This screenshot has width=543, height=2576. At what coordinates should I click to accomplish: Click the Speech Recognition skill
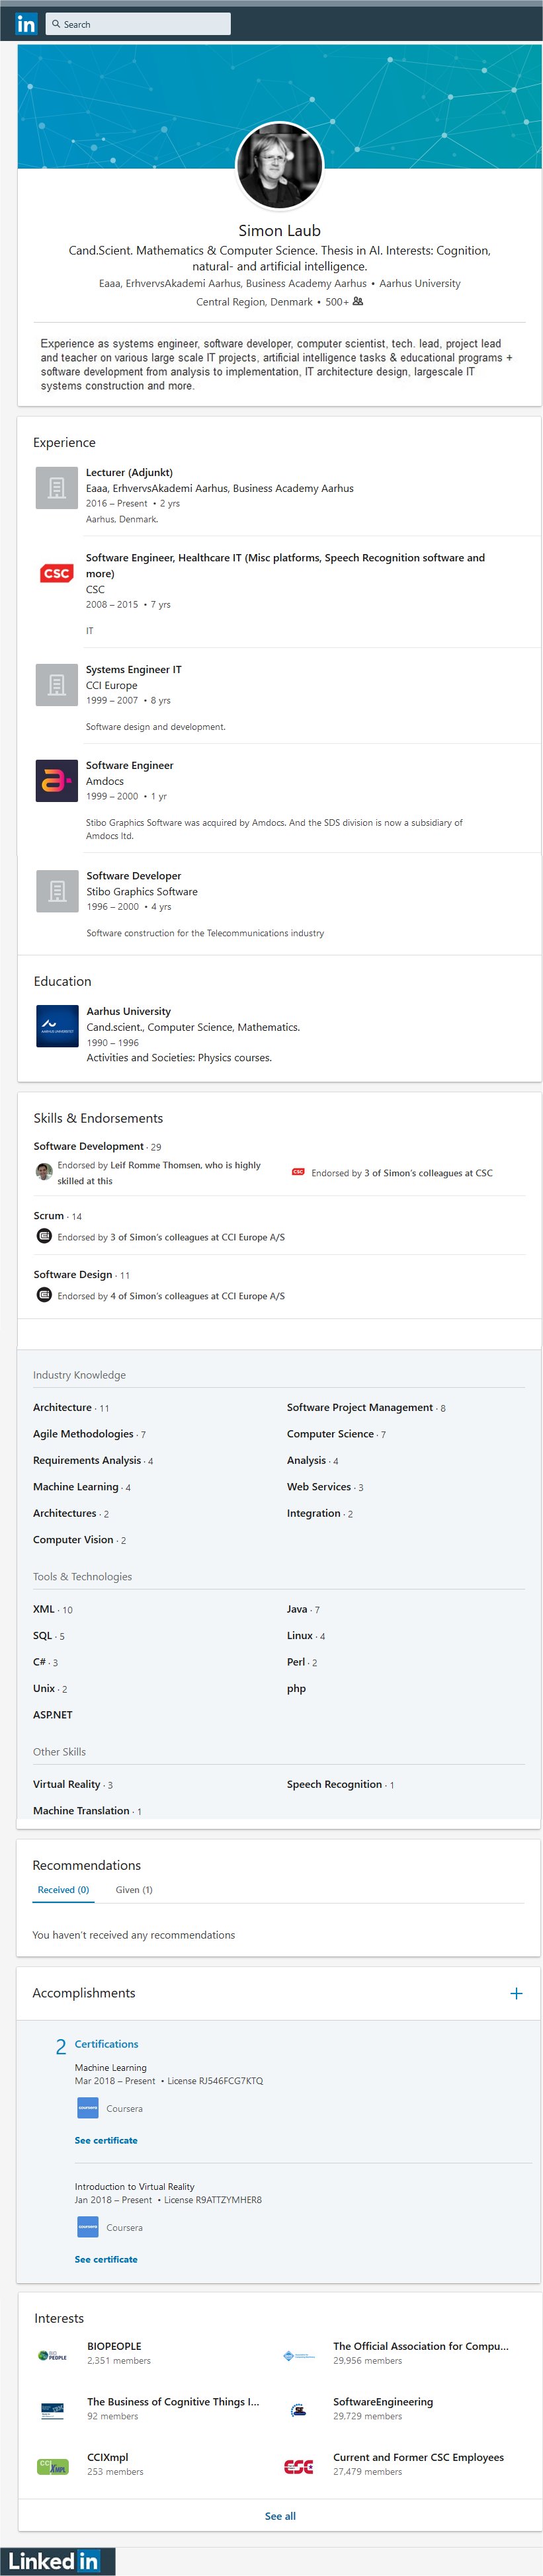(x=334, y=1784)
